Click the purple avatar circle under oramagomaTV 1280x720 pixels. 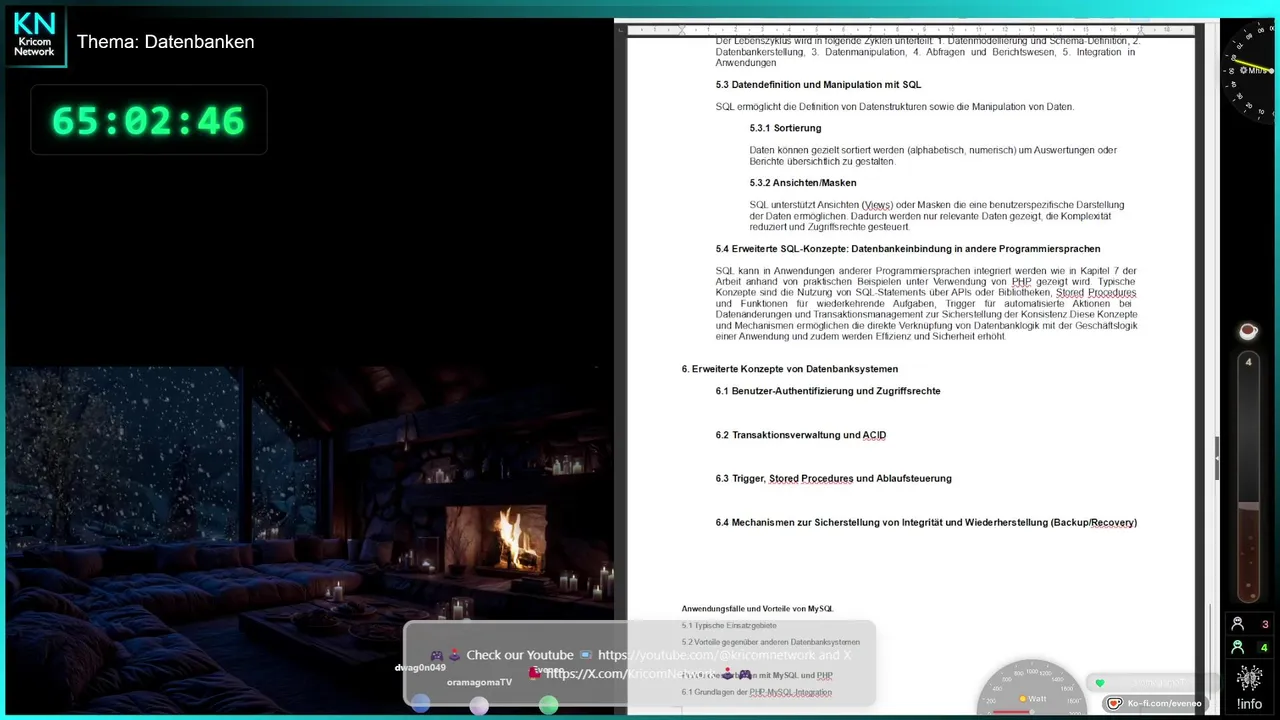pyautogui.click(x=479, y=705)
